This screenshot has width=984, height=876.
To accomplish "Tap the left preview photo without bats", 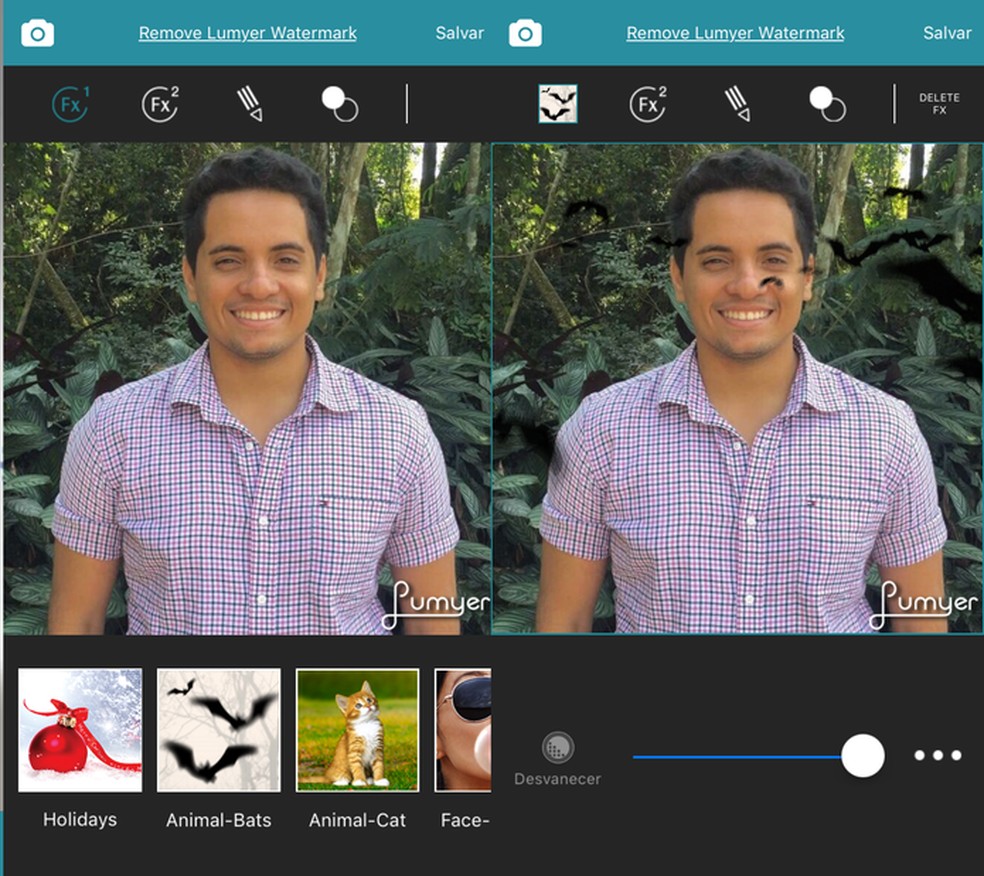I will (x=247, y=388).
